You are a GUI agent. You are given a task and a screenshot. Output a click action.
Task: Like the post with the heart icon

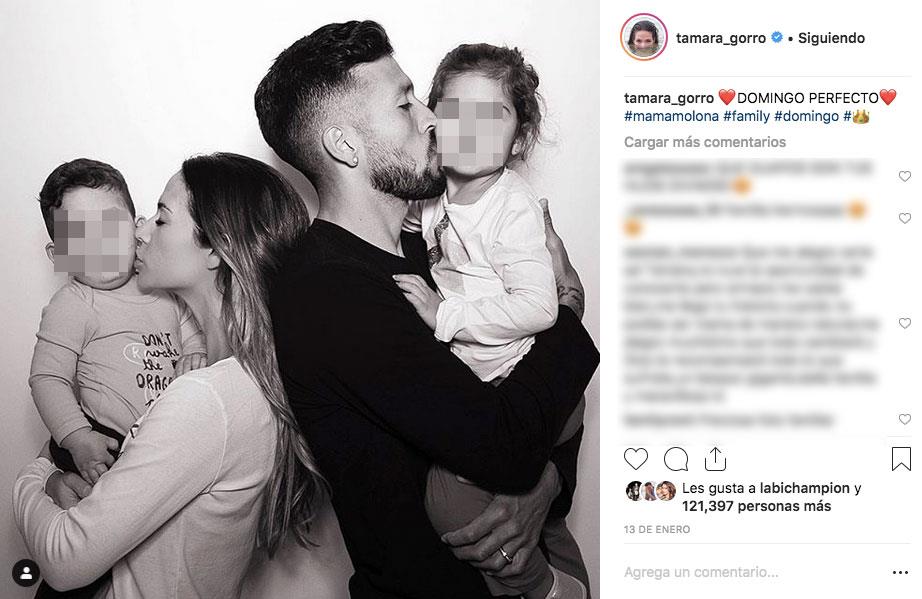tap(636, 459)
